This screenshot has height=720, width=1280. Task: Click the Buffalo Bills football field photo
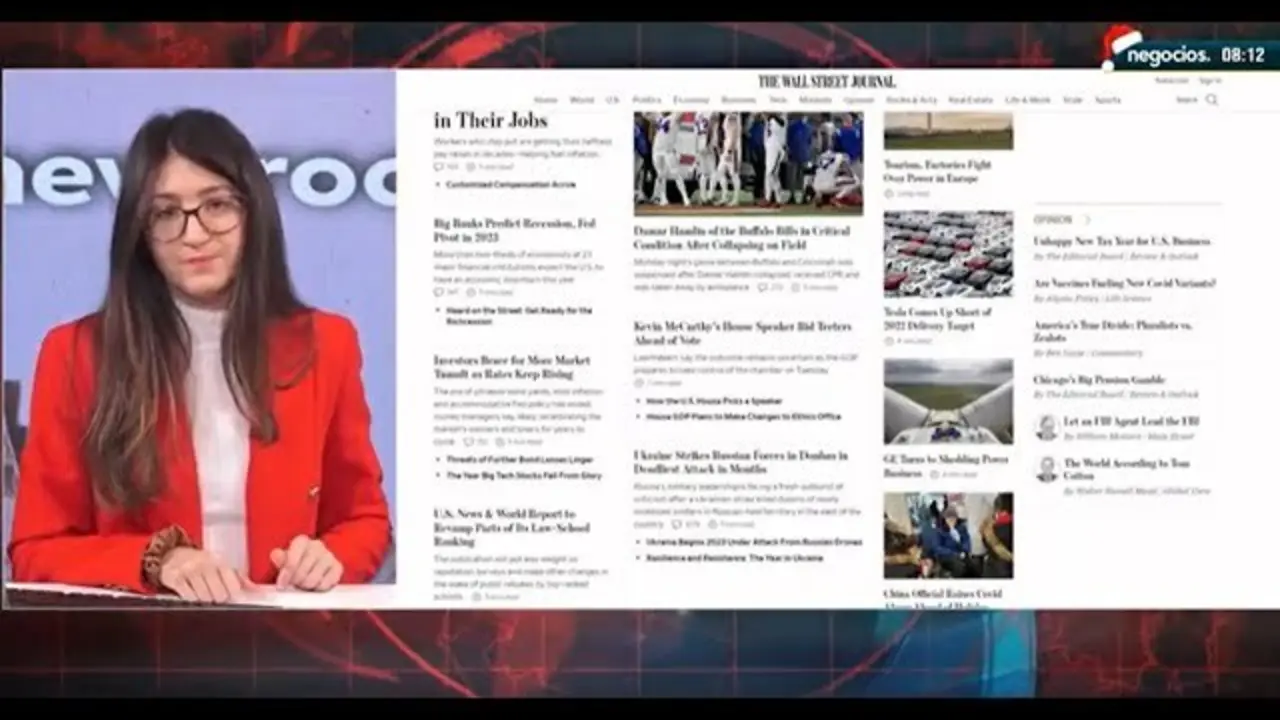[x=748, y=163]
